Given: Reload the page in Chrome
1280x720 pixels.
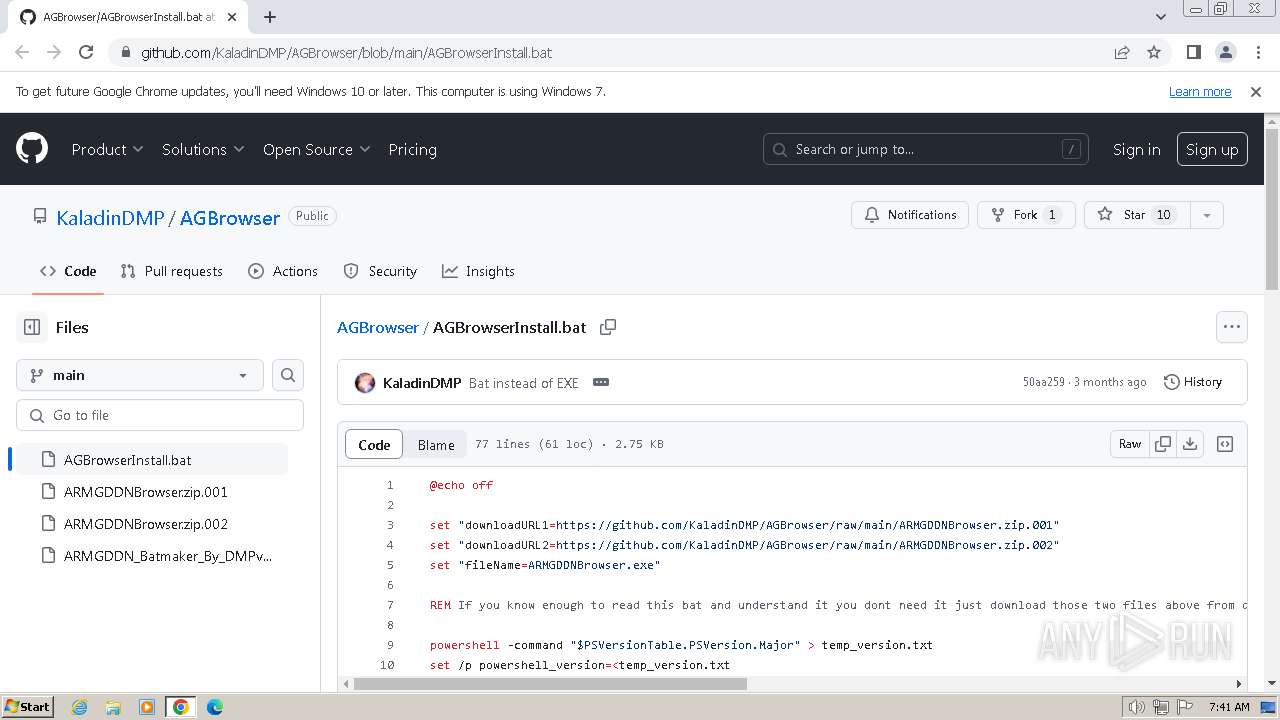Looking at the screenshot, I should [86, 52].
